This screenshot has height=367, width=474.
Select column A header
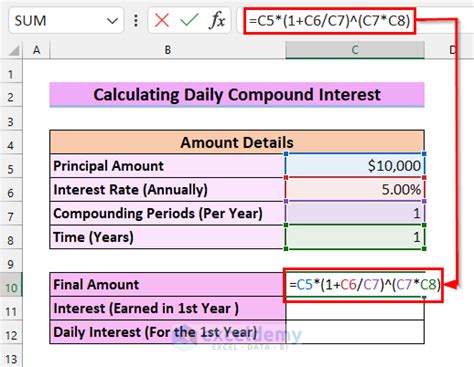36,50
